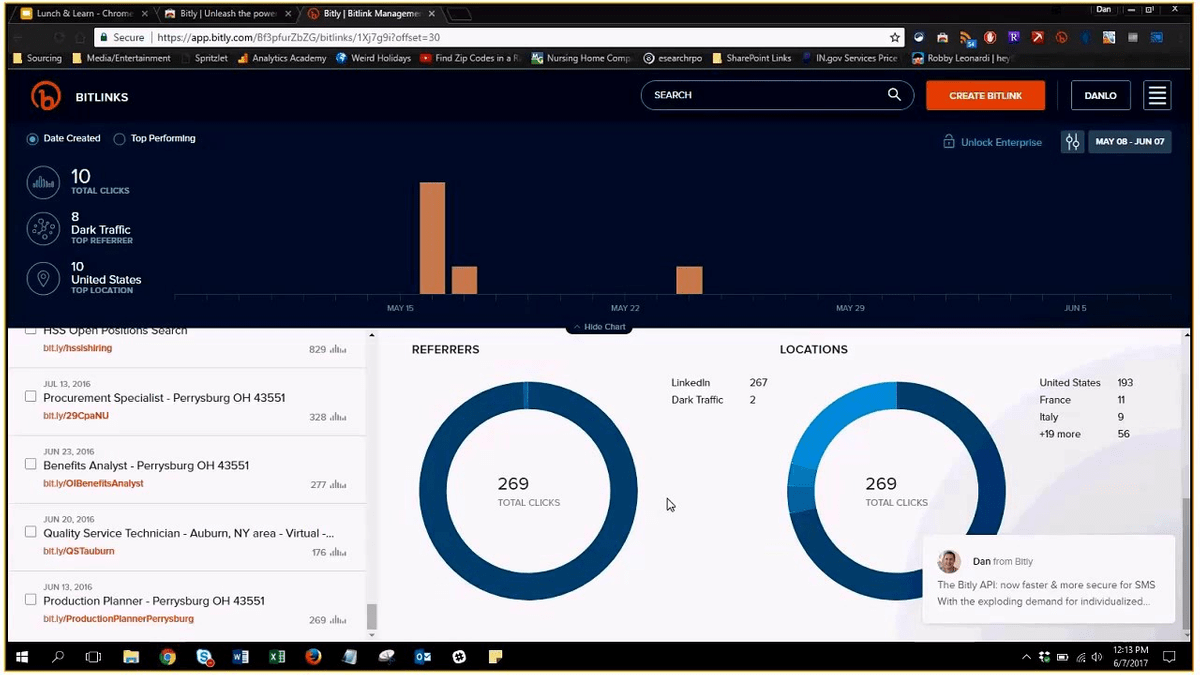The image size is (1200, 675).
Task: Collapse the chart using Hide Chart
Action: coord(598,326)
